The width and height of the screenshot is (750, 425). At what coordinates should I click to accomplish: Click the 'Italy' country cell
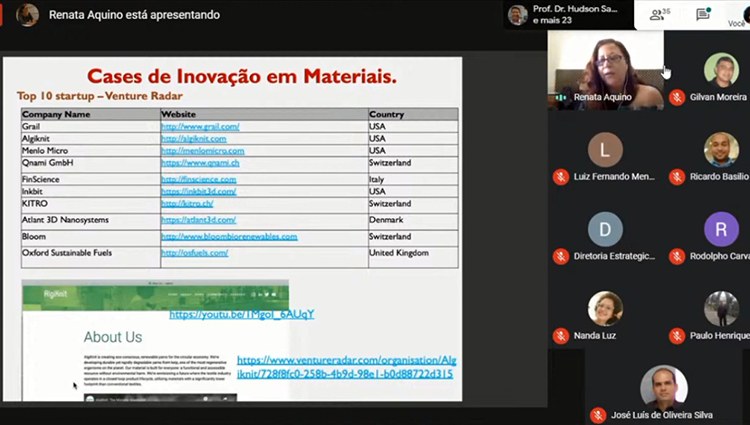(x=413, y=179)
